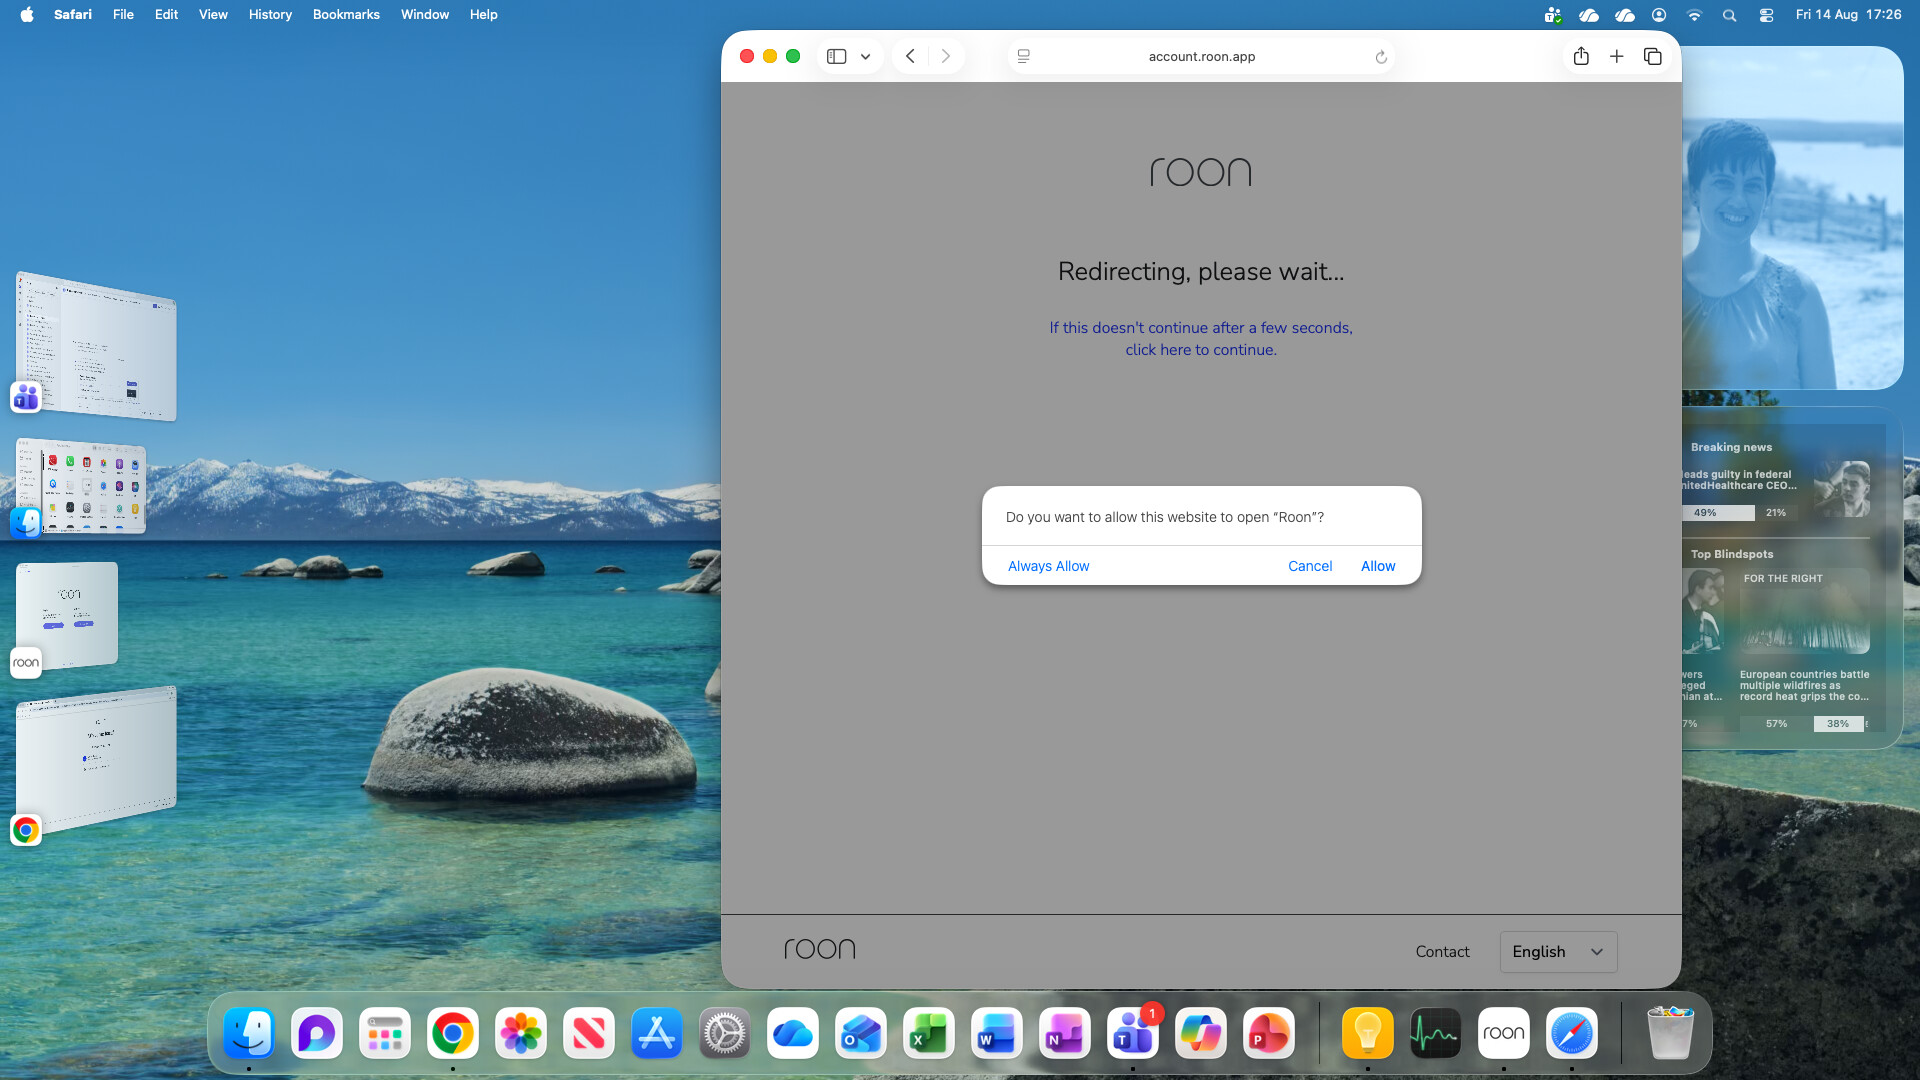Click the Wi-Fi status icon
1920x1080 pixels.
click(1694, 15)
